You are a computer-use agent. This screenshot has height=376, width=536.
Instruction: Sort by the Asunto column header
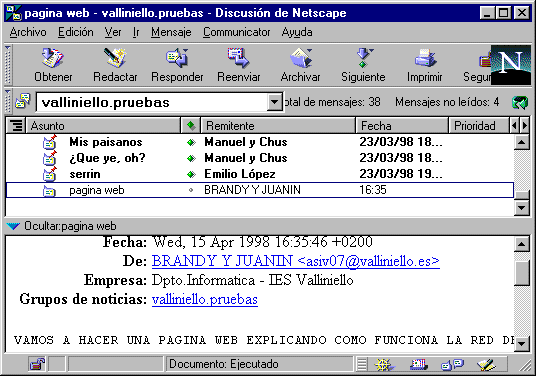[103, 125]
